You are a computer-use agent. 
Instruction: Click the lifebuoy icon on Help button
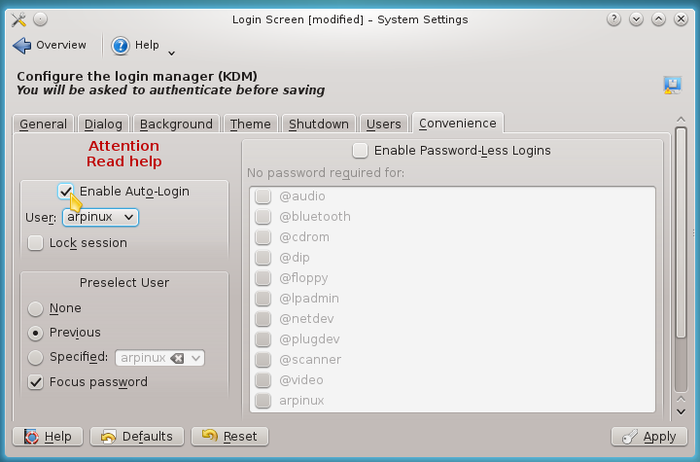(31, 437)
